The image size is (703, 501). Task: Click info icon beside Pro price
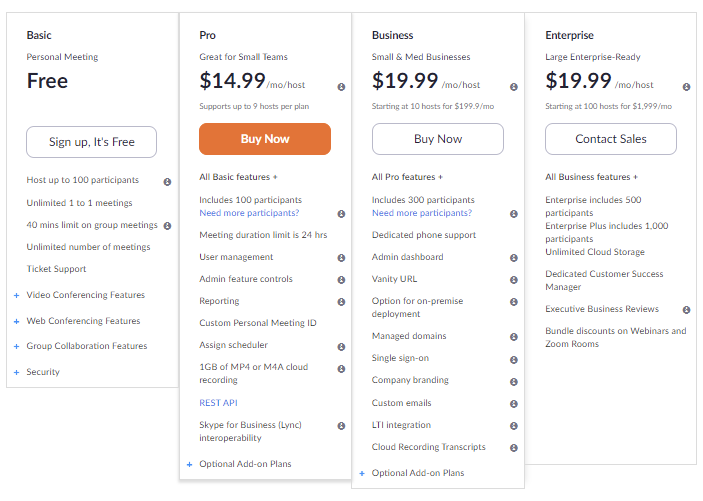pos(341,86)
